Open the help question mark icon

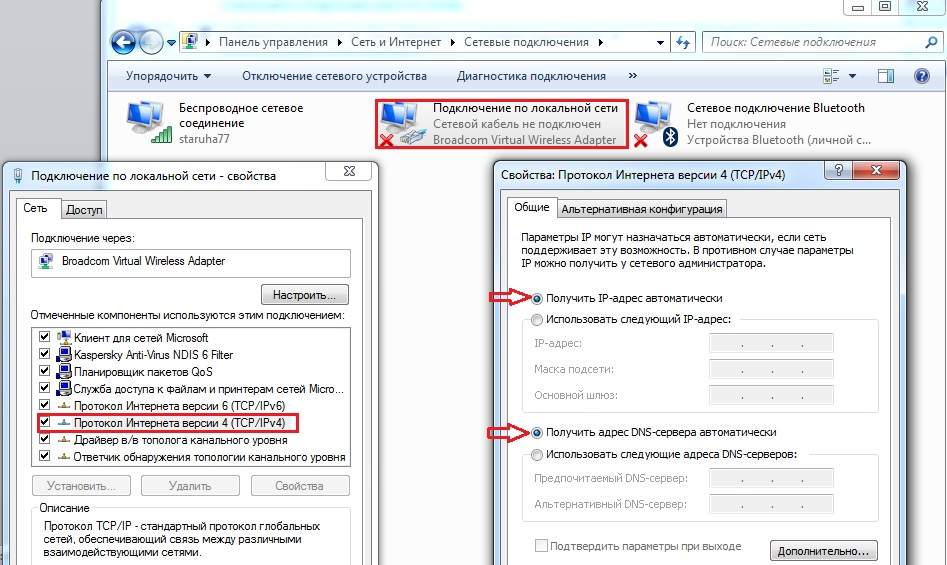[922, 76]
